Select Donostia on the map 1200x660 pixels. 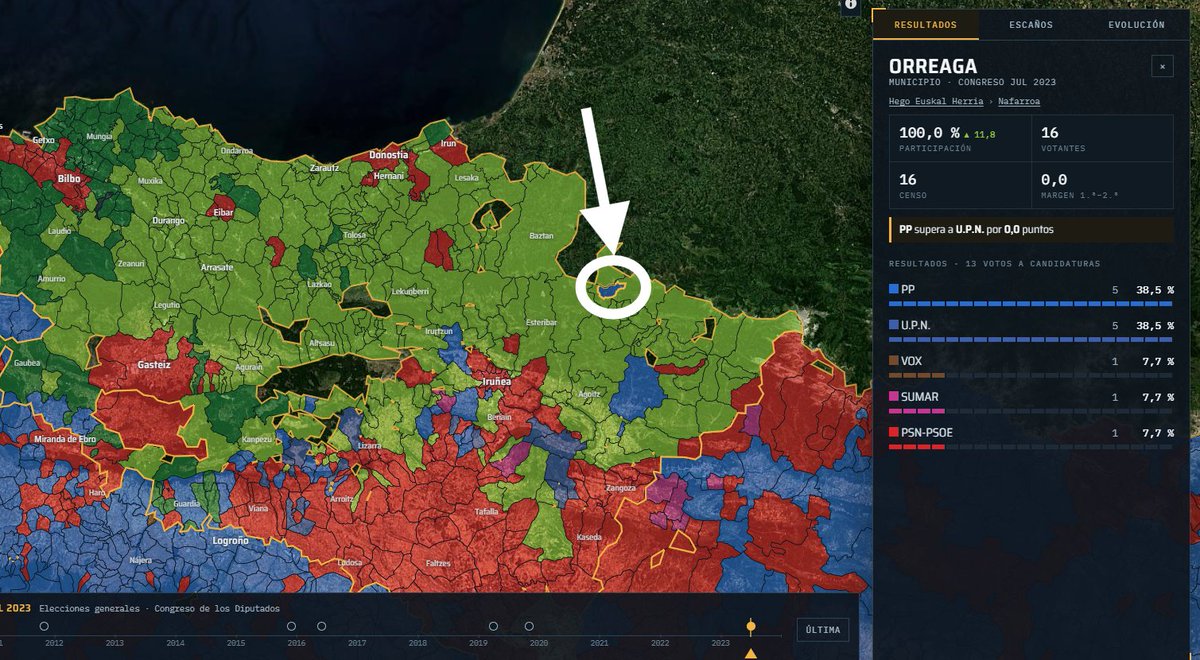point(389,155)
